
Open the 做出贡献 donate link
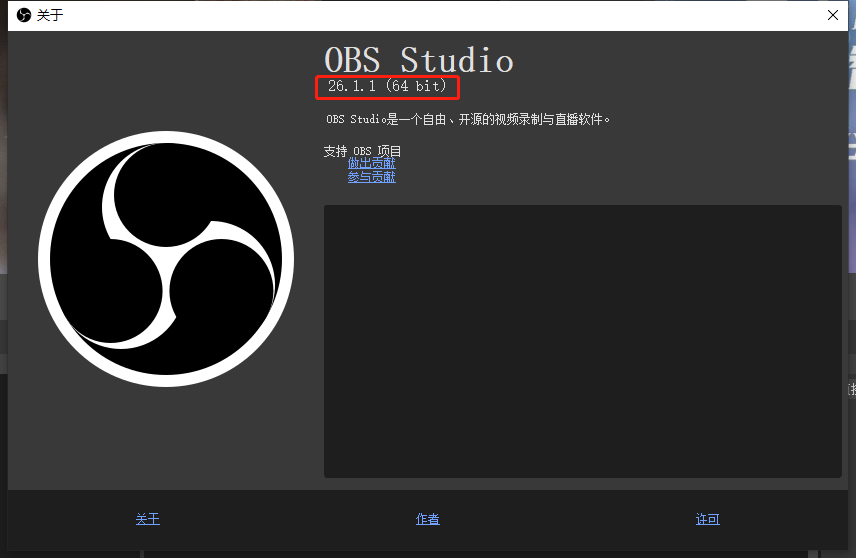point(371,163)
